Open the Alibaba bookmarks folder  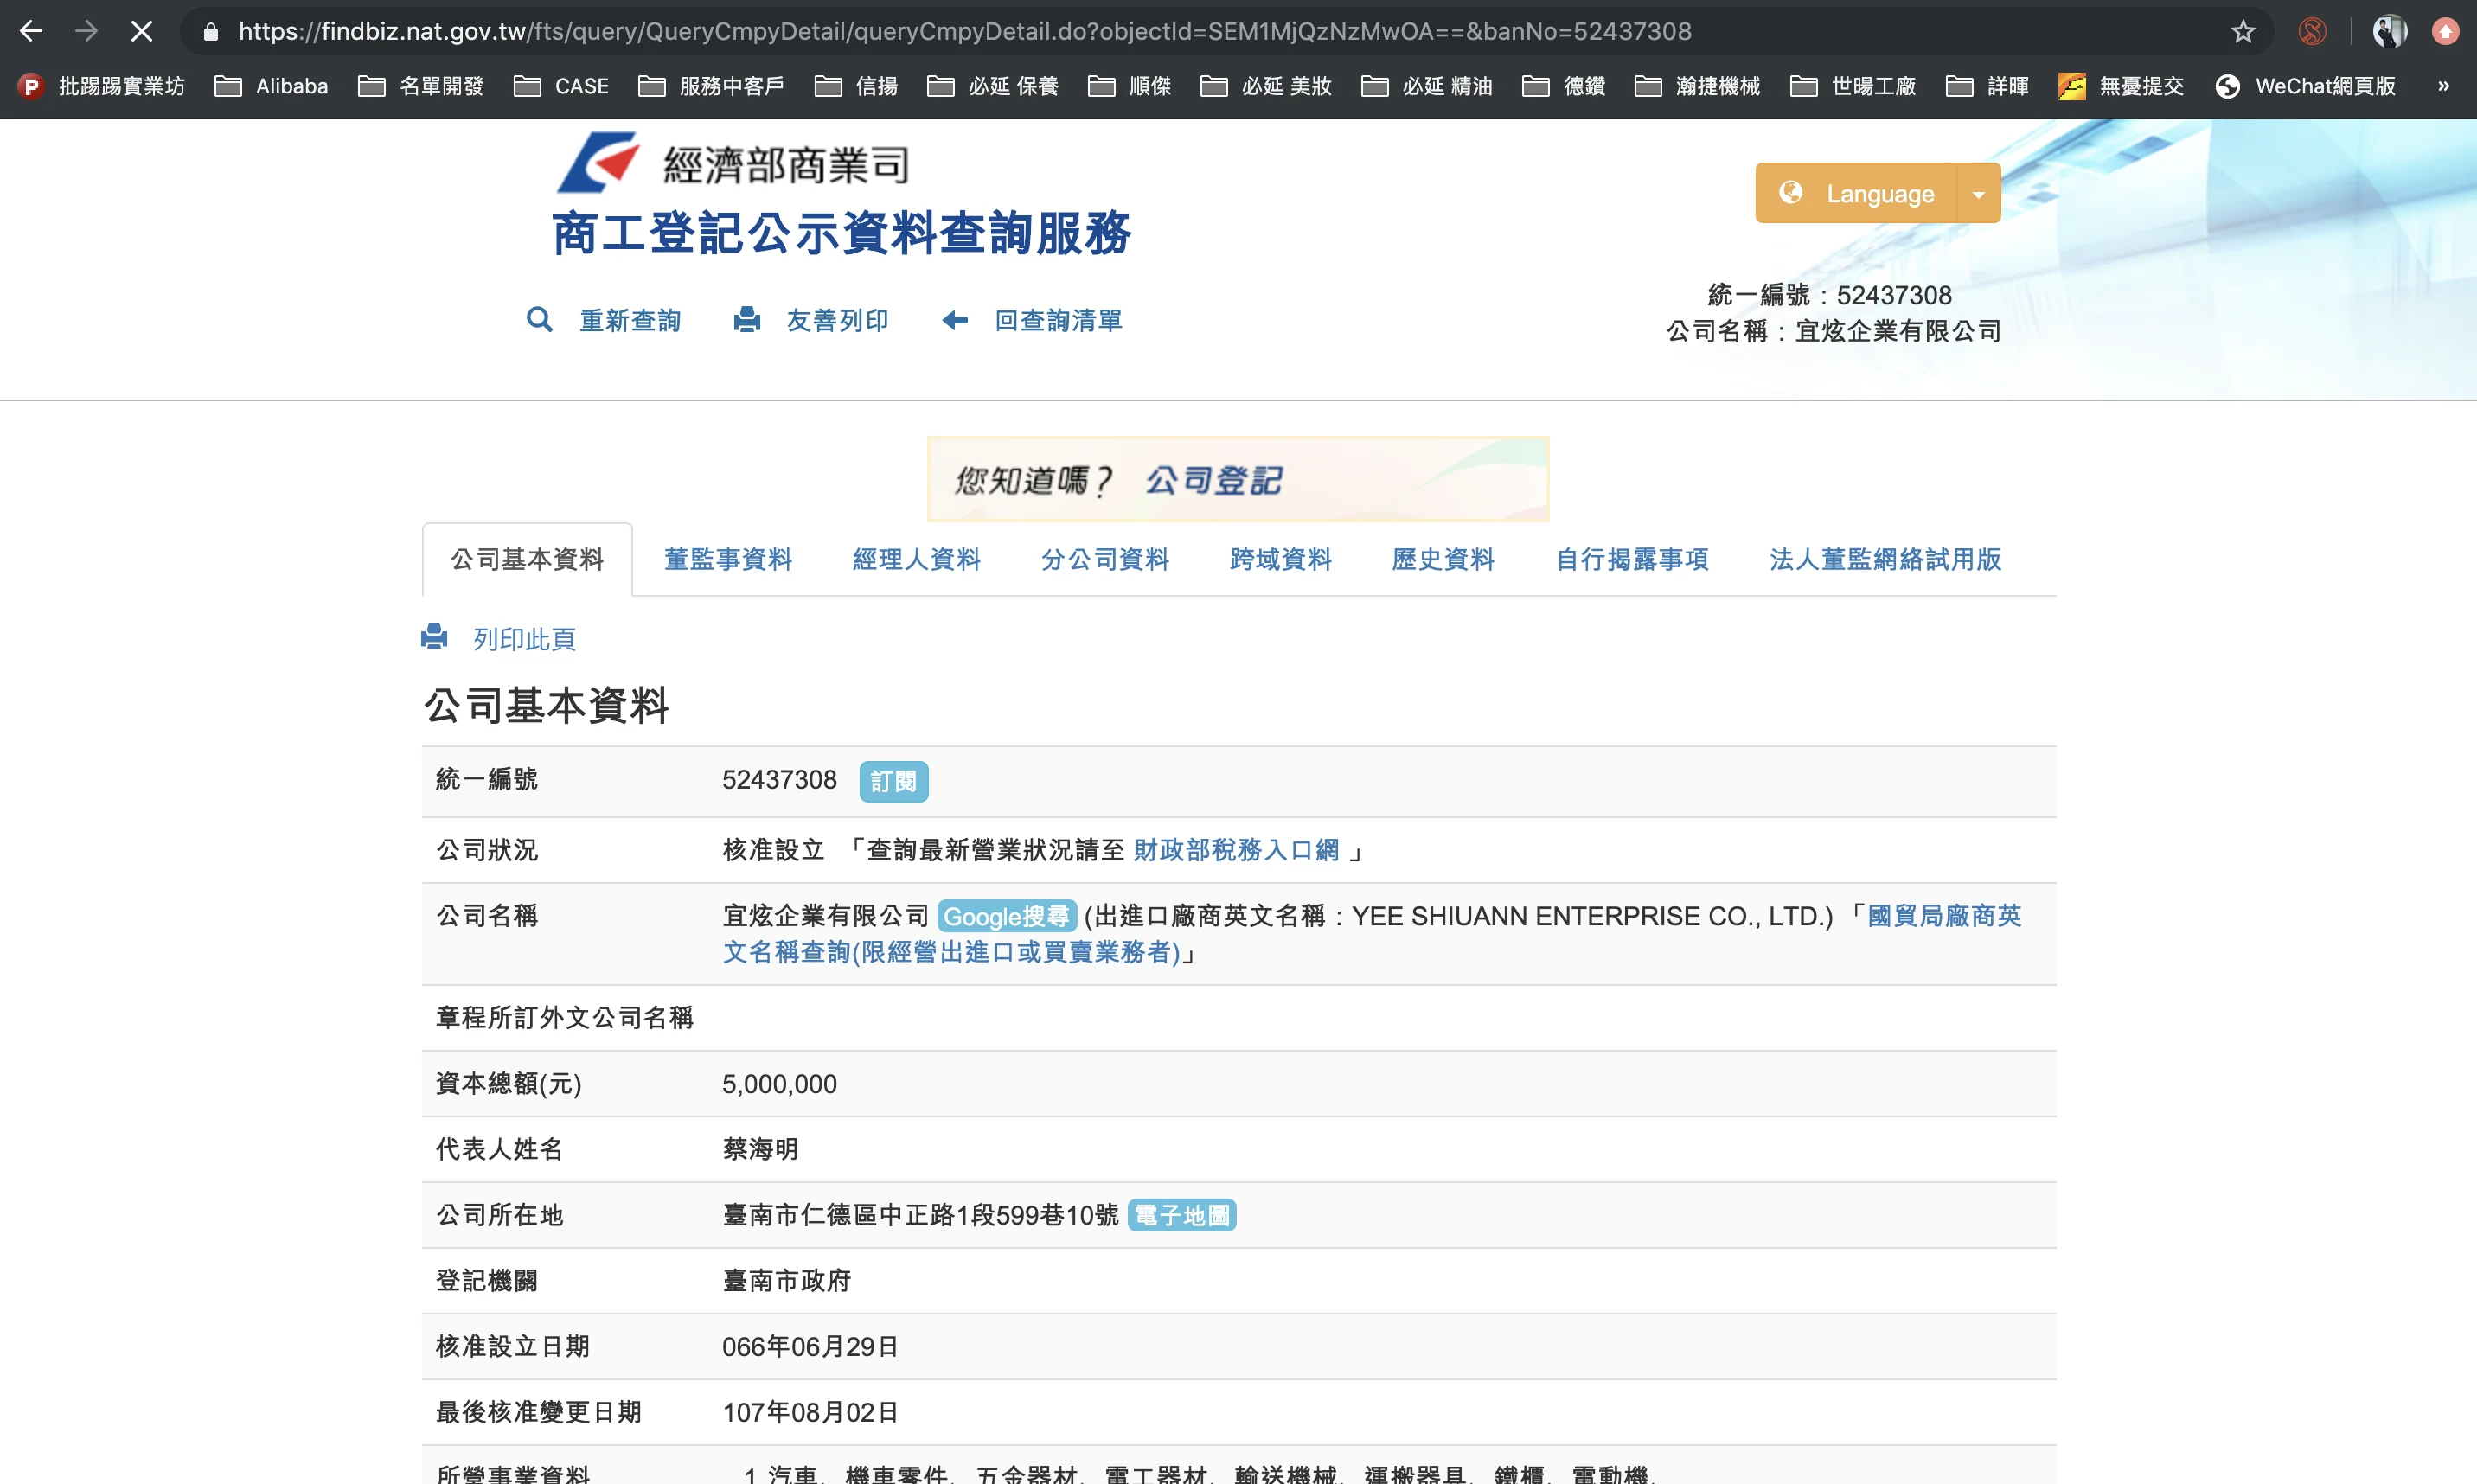coord(272,86)
